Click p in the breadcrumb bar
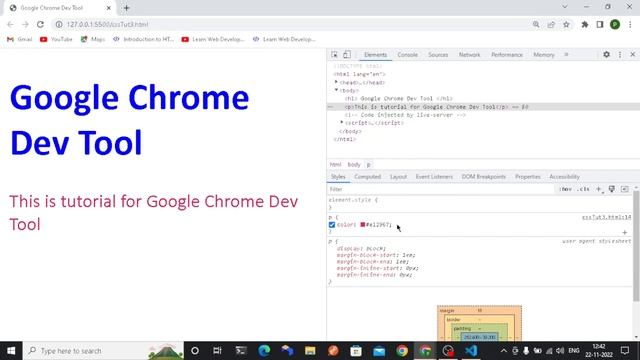The height and width of the screenshot is (360, 640). coord(368,164)
